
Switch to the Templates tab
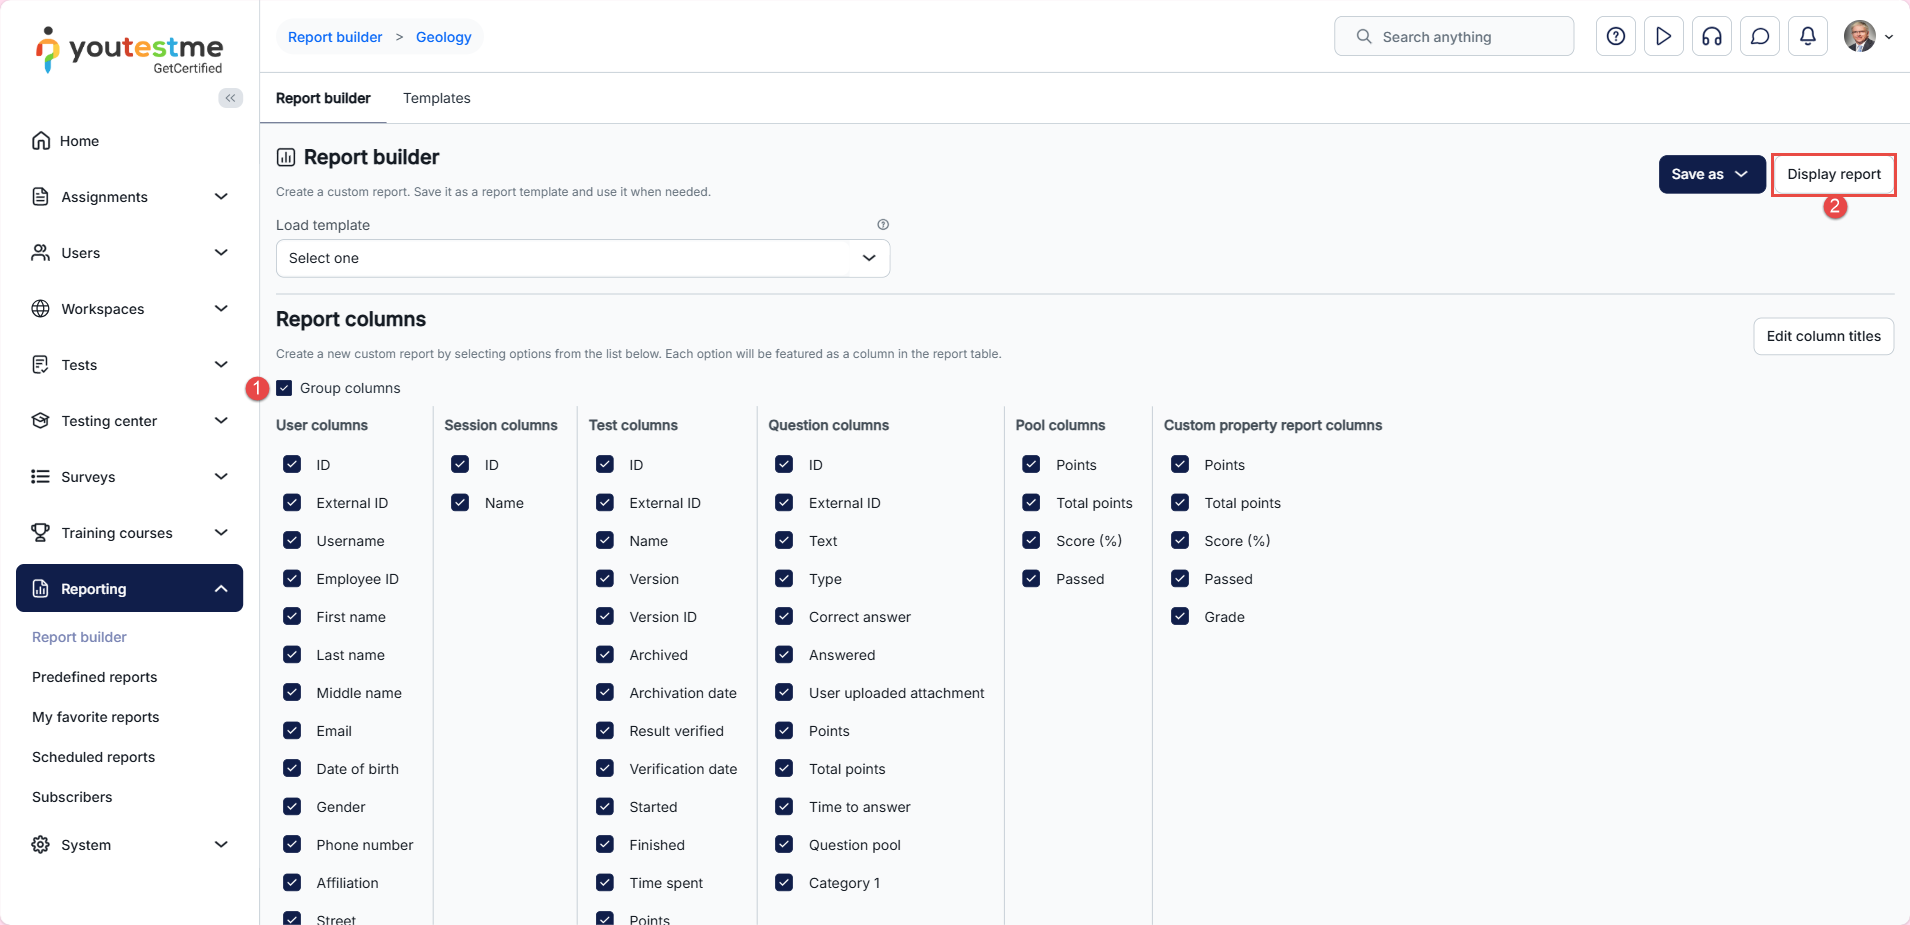pyautogui.click(x=436, y=98)
